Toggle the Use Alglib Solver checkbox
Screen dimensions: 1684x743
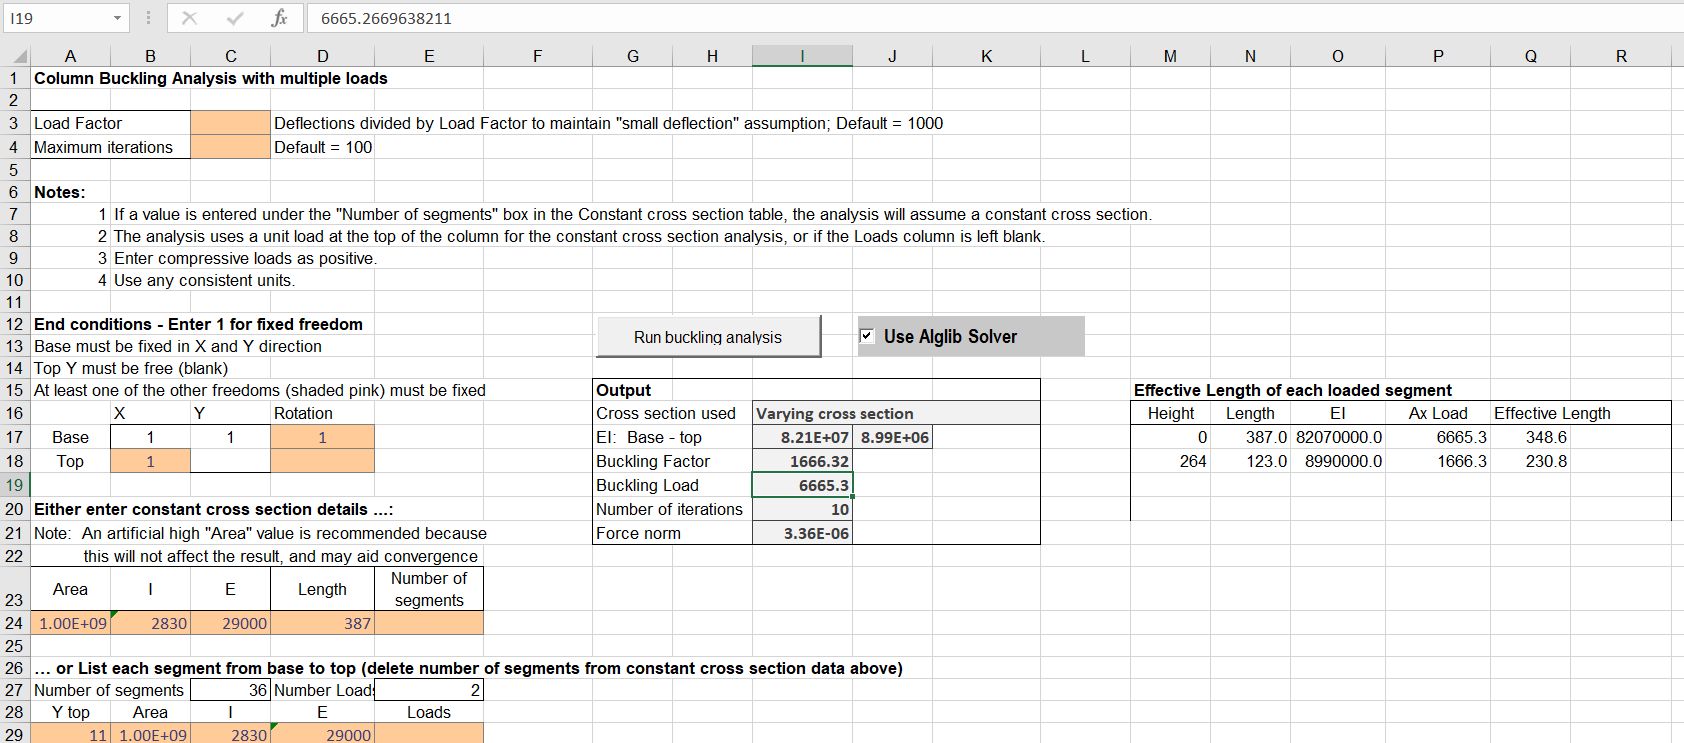pyautogui.click(x=867, y=336)
